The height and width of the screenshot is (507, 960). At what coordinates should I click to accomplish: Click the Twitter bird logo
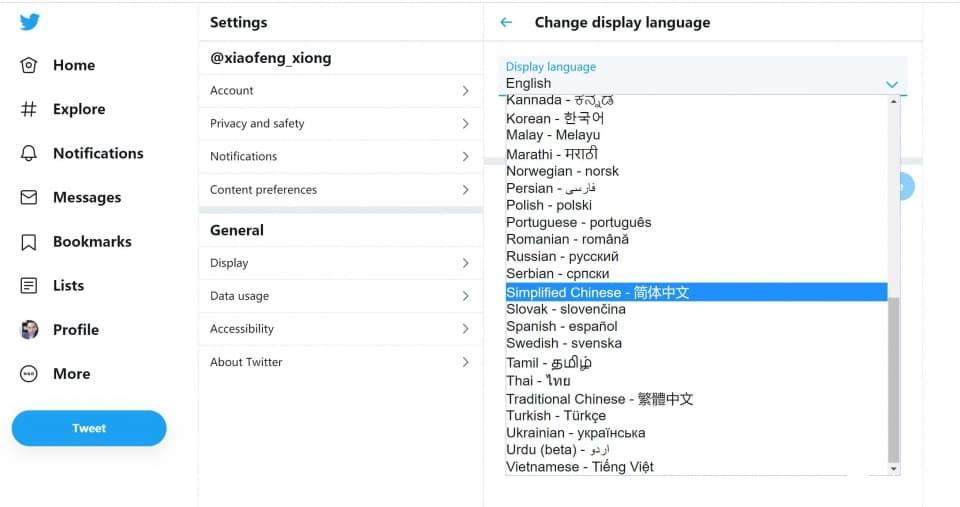tap(29, 22)
